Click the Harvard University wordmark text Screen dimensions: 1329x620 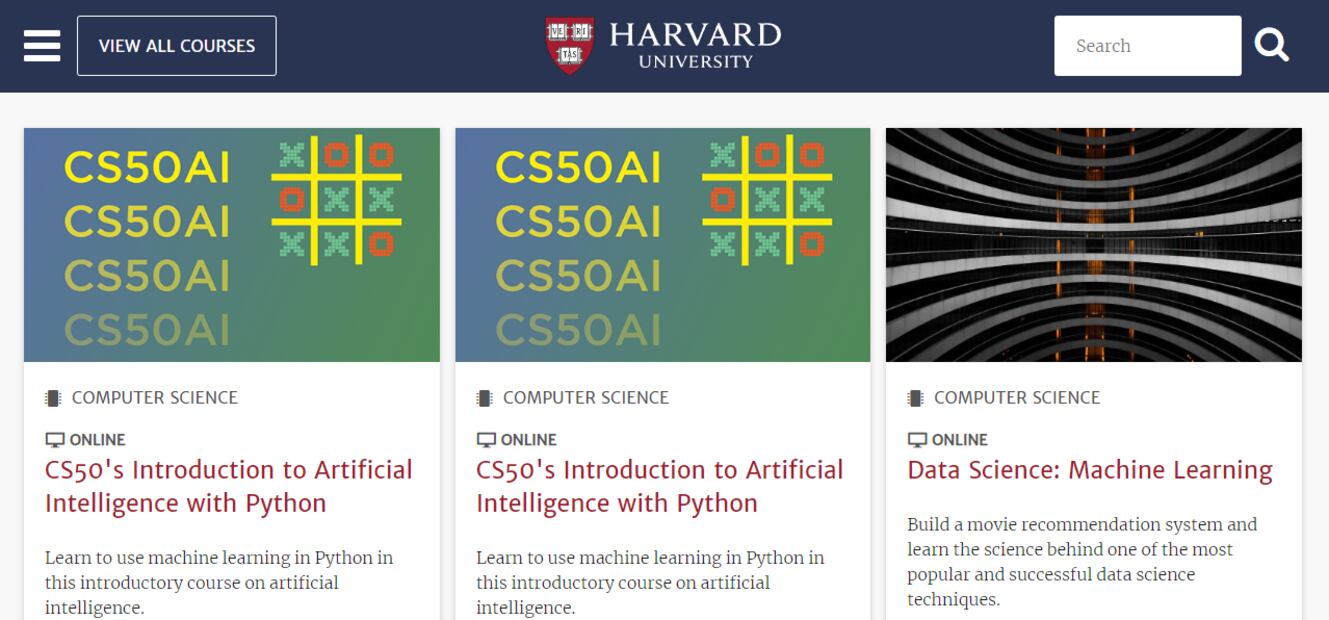pyautogui.click(x=695, y=45)
